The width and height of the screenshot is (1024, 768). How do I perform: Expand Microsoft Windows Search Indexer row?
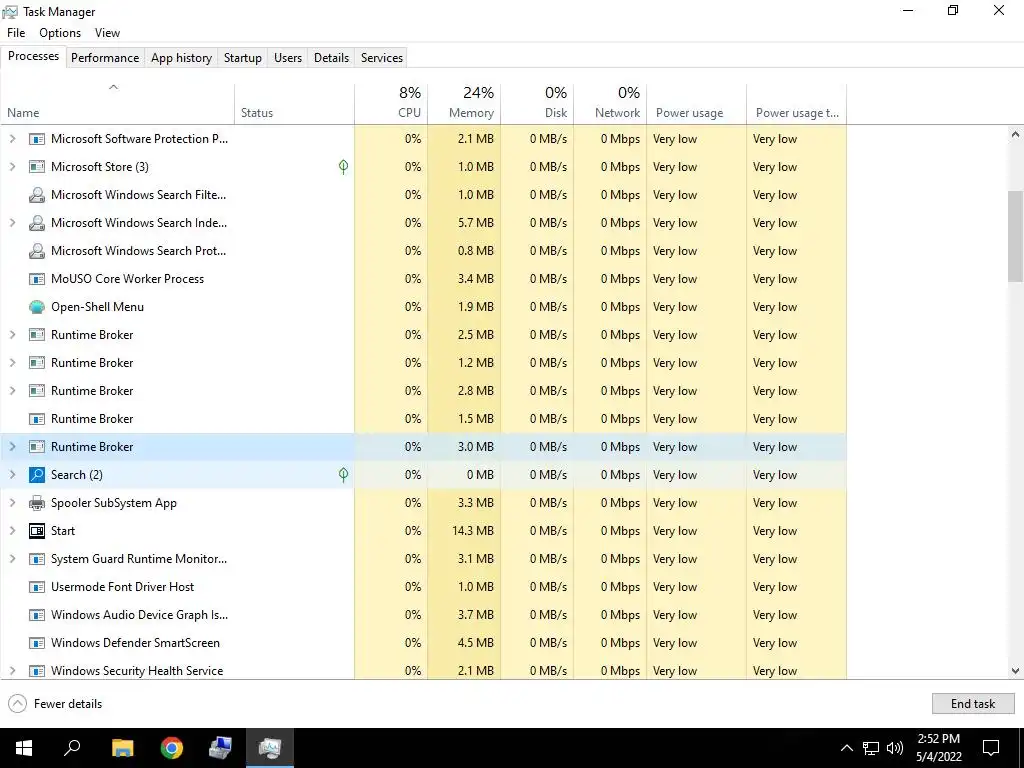pyautogui.click(x=12, y=223)
